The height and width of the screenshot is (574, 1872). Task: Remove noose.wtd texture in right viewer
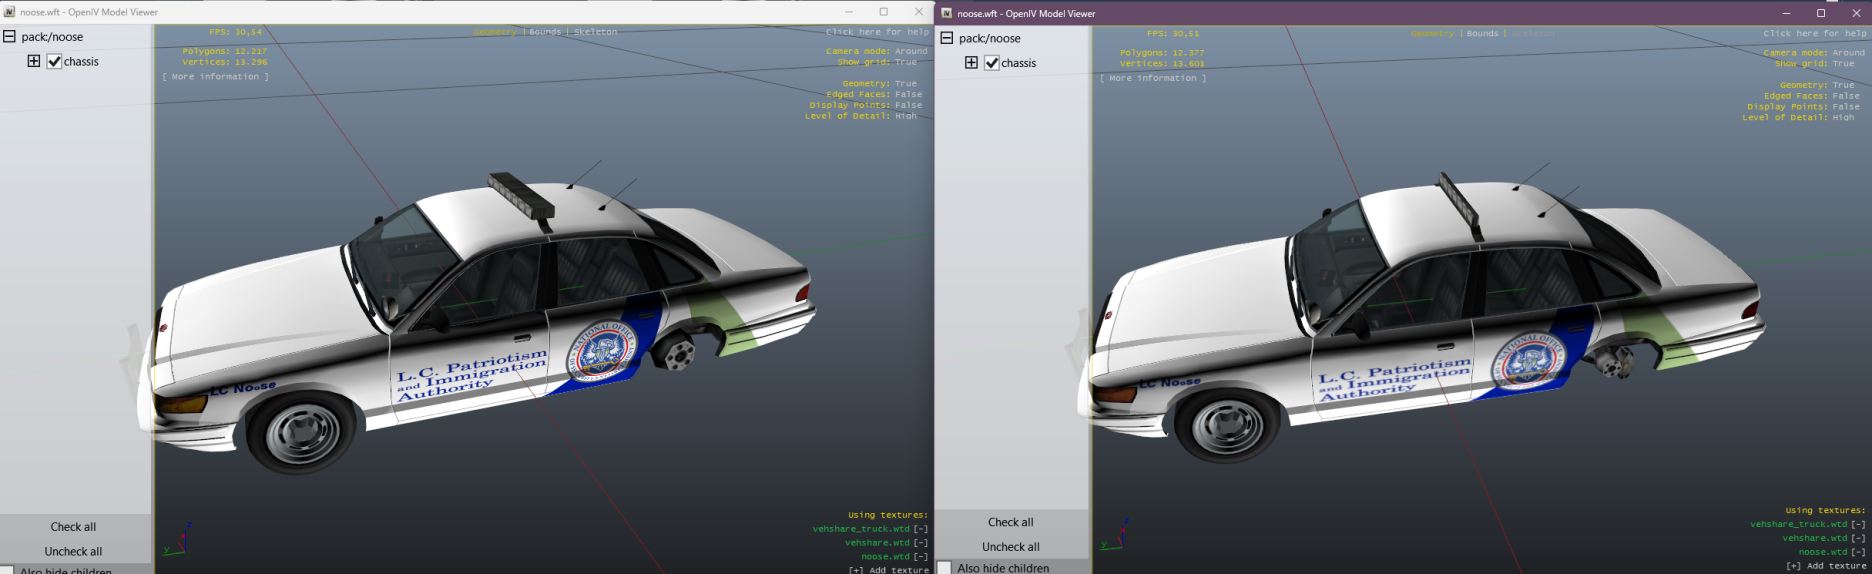(1857, 552)
